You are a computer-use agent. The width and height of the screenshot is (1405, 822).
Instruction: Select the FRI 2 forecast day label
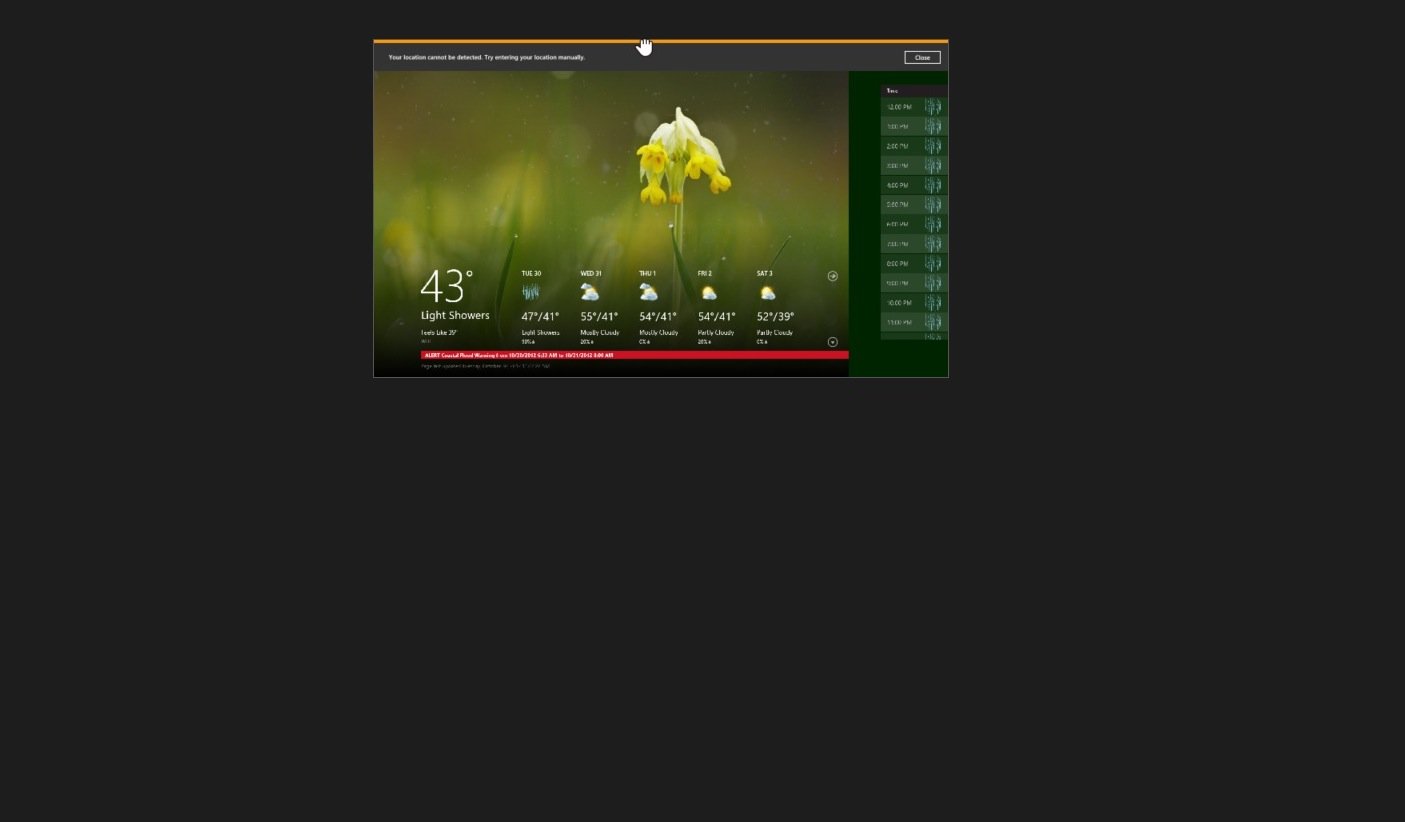[705, 273]
